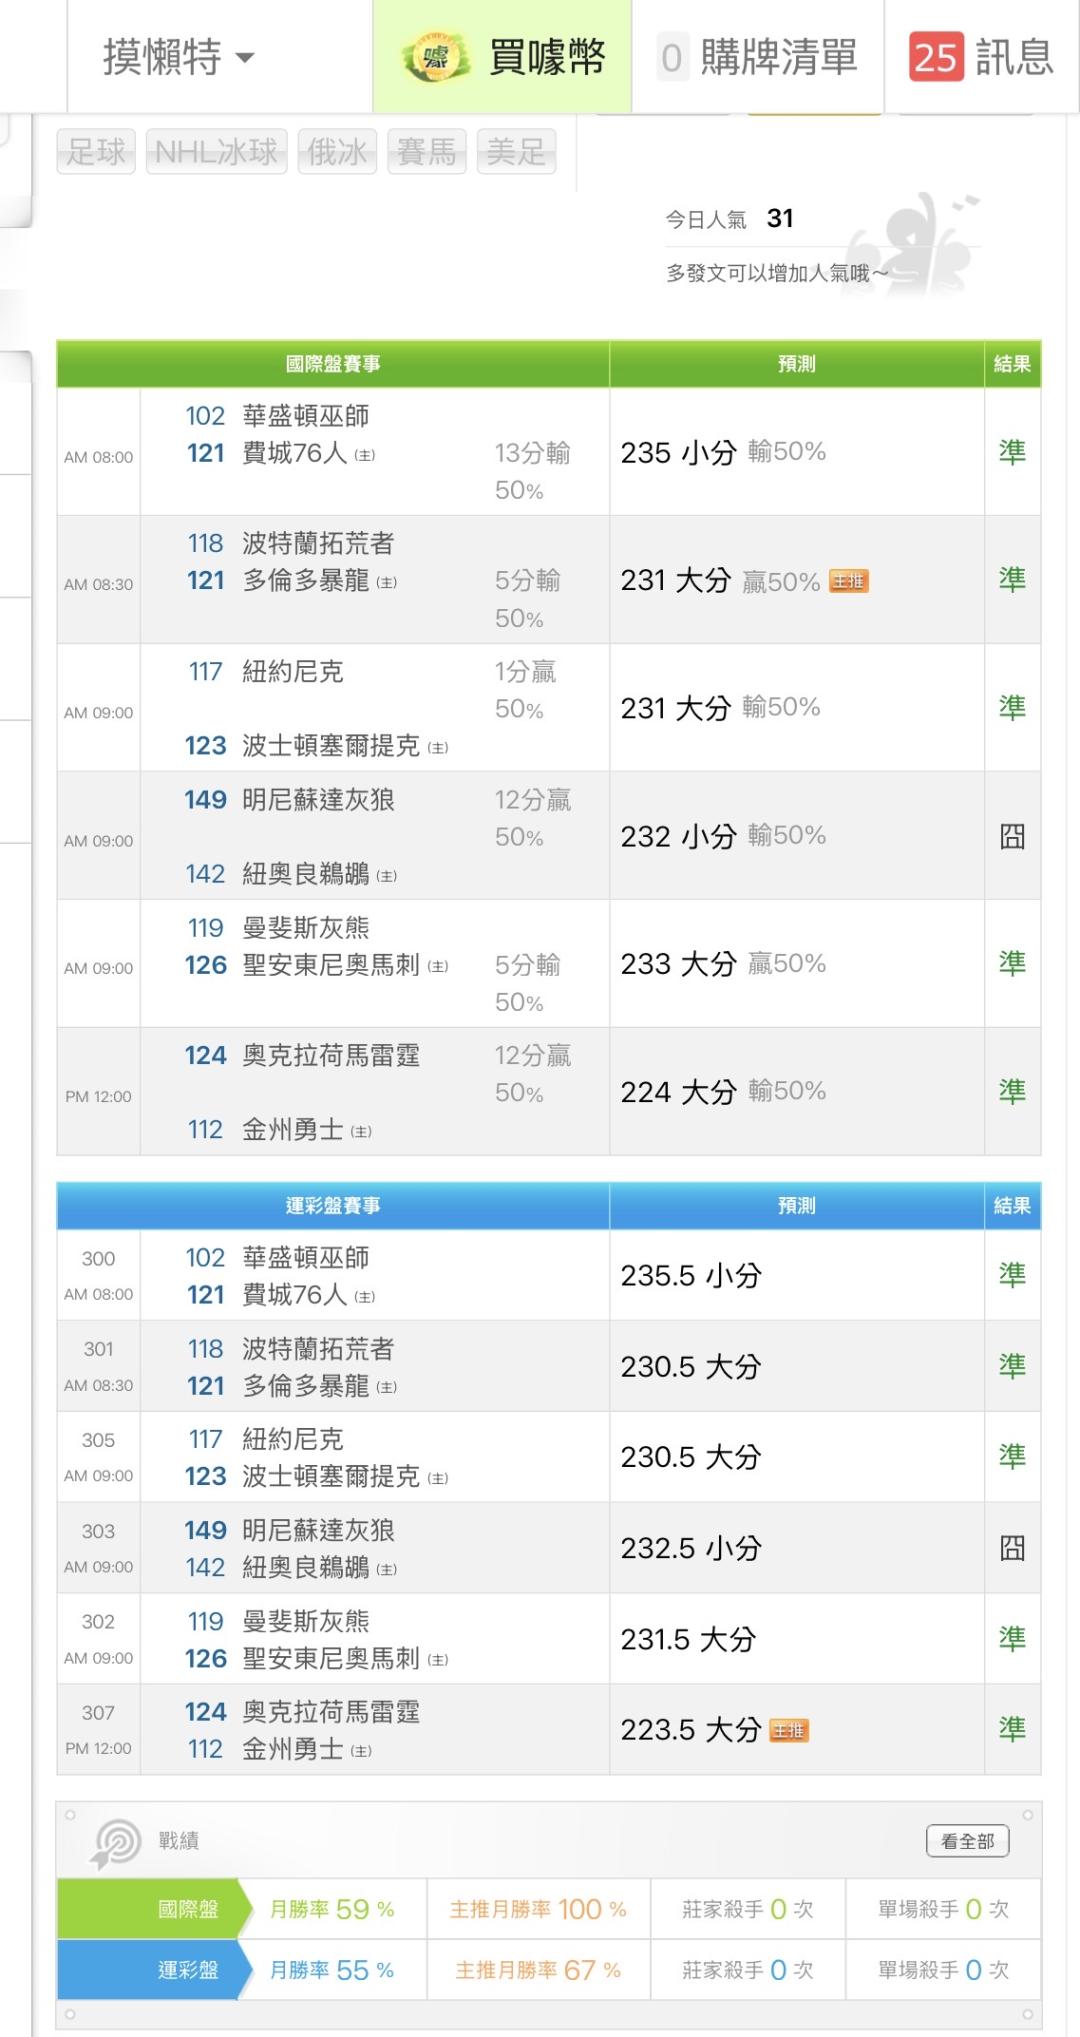Click the 買噓幣 coin icon
The height and width of the screenshot is (2037, 1080).
point(436,58)
